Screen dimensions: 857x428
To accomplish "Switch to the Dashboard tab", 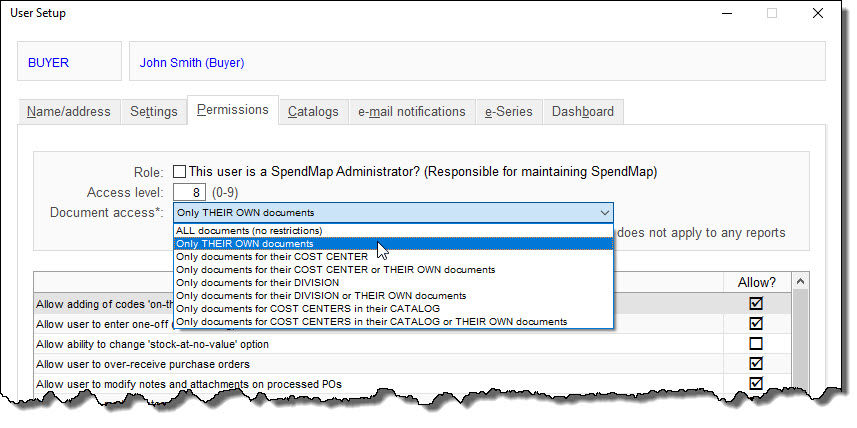I will 582,112.
